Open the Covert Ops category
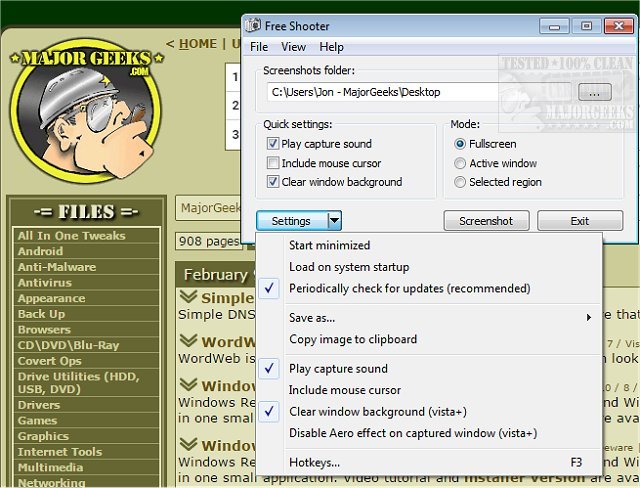The image size is (640, 488). (86, 361)
